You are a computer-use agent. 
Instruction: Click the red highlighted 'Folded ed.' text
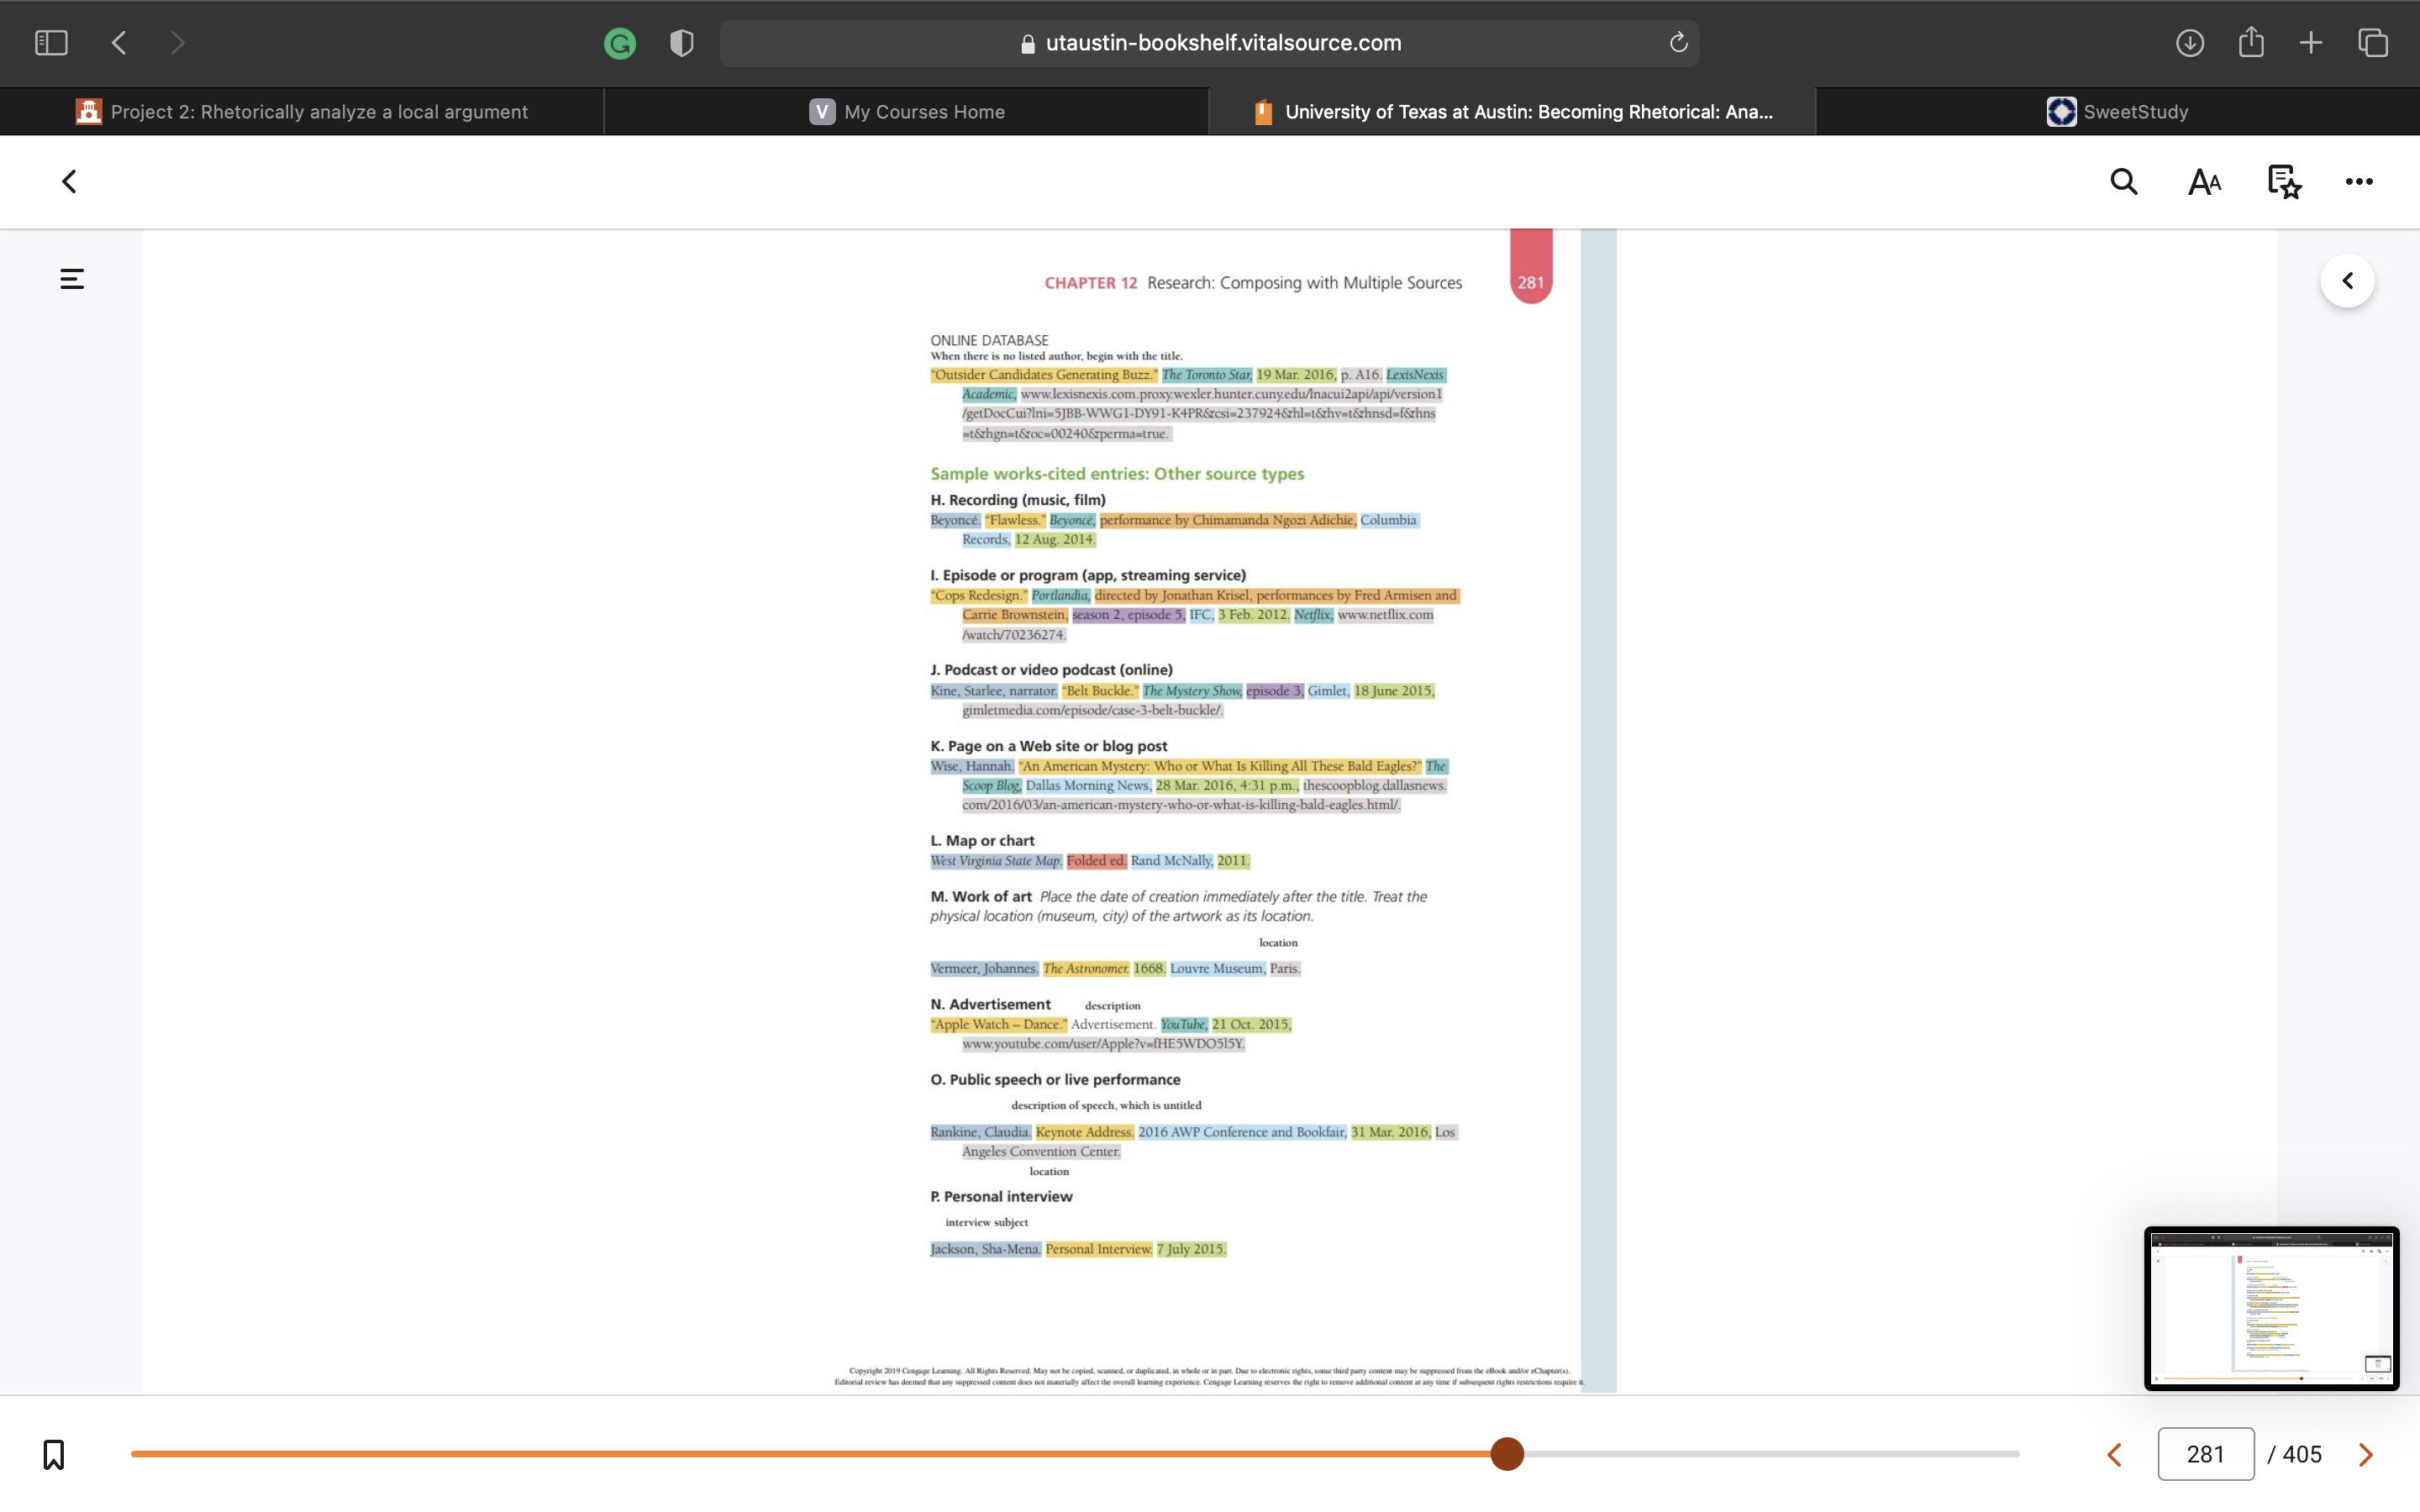click(x=1096, y=861)
